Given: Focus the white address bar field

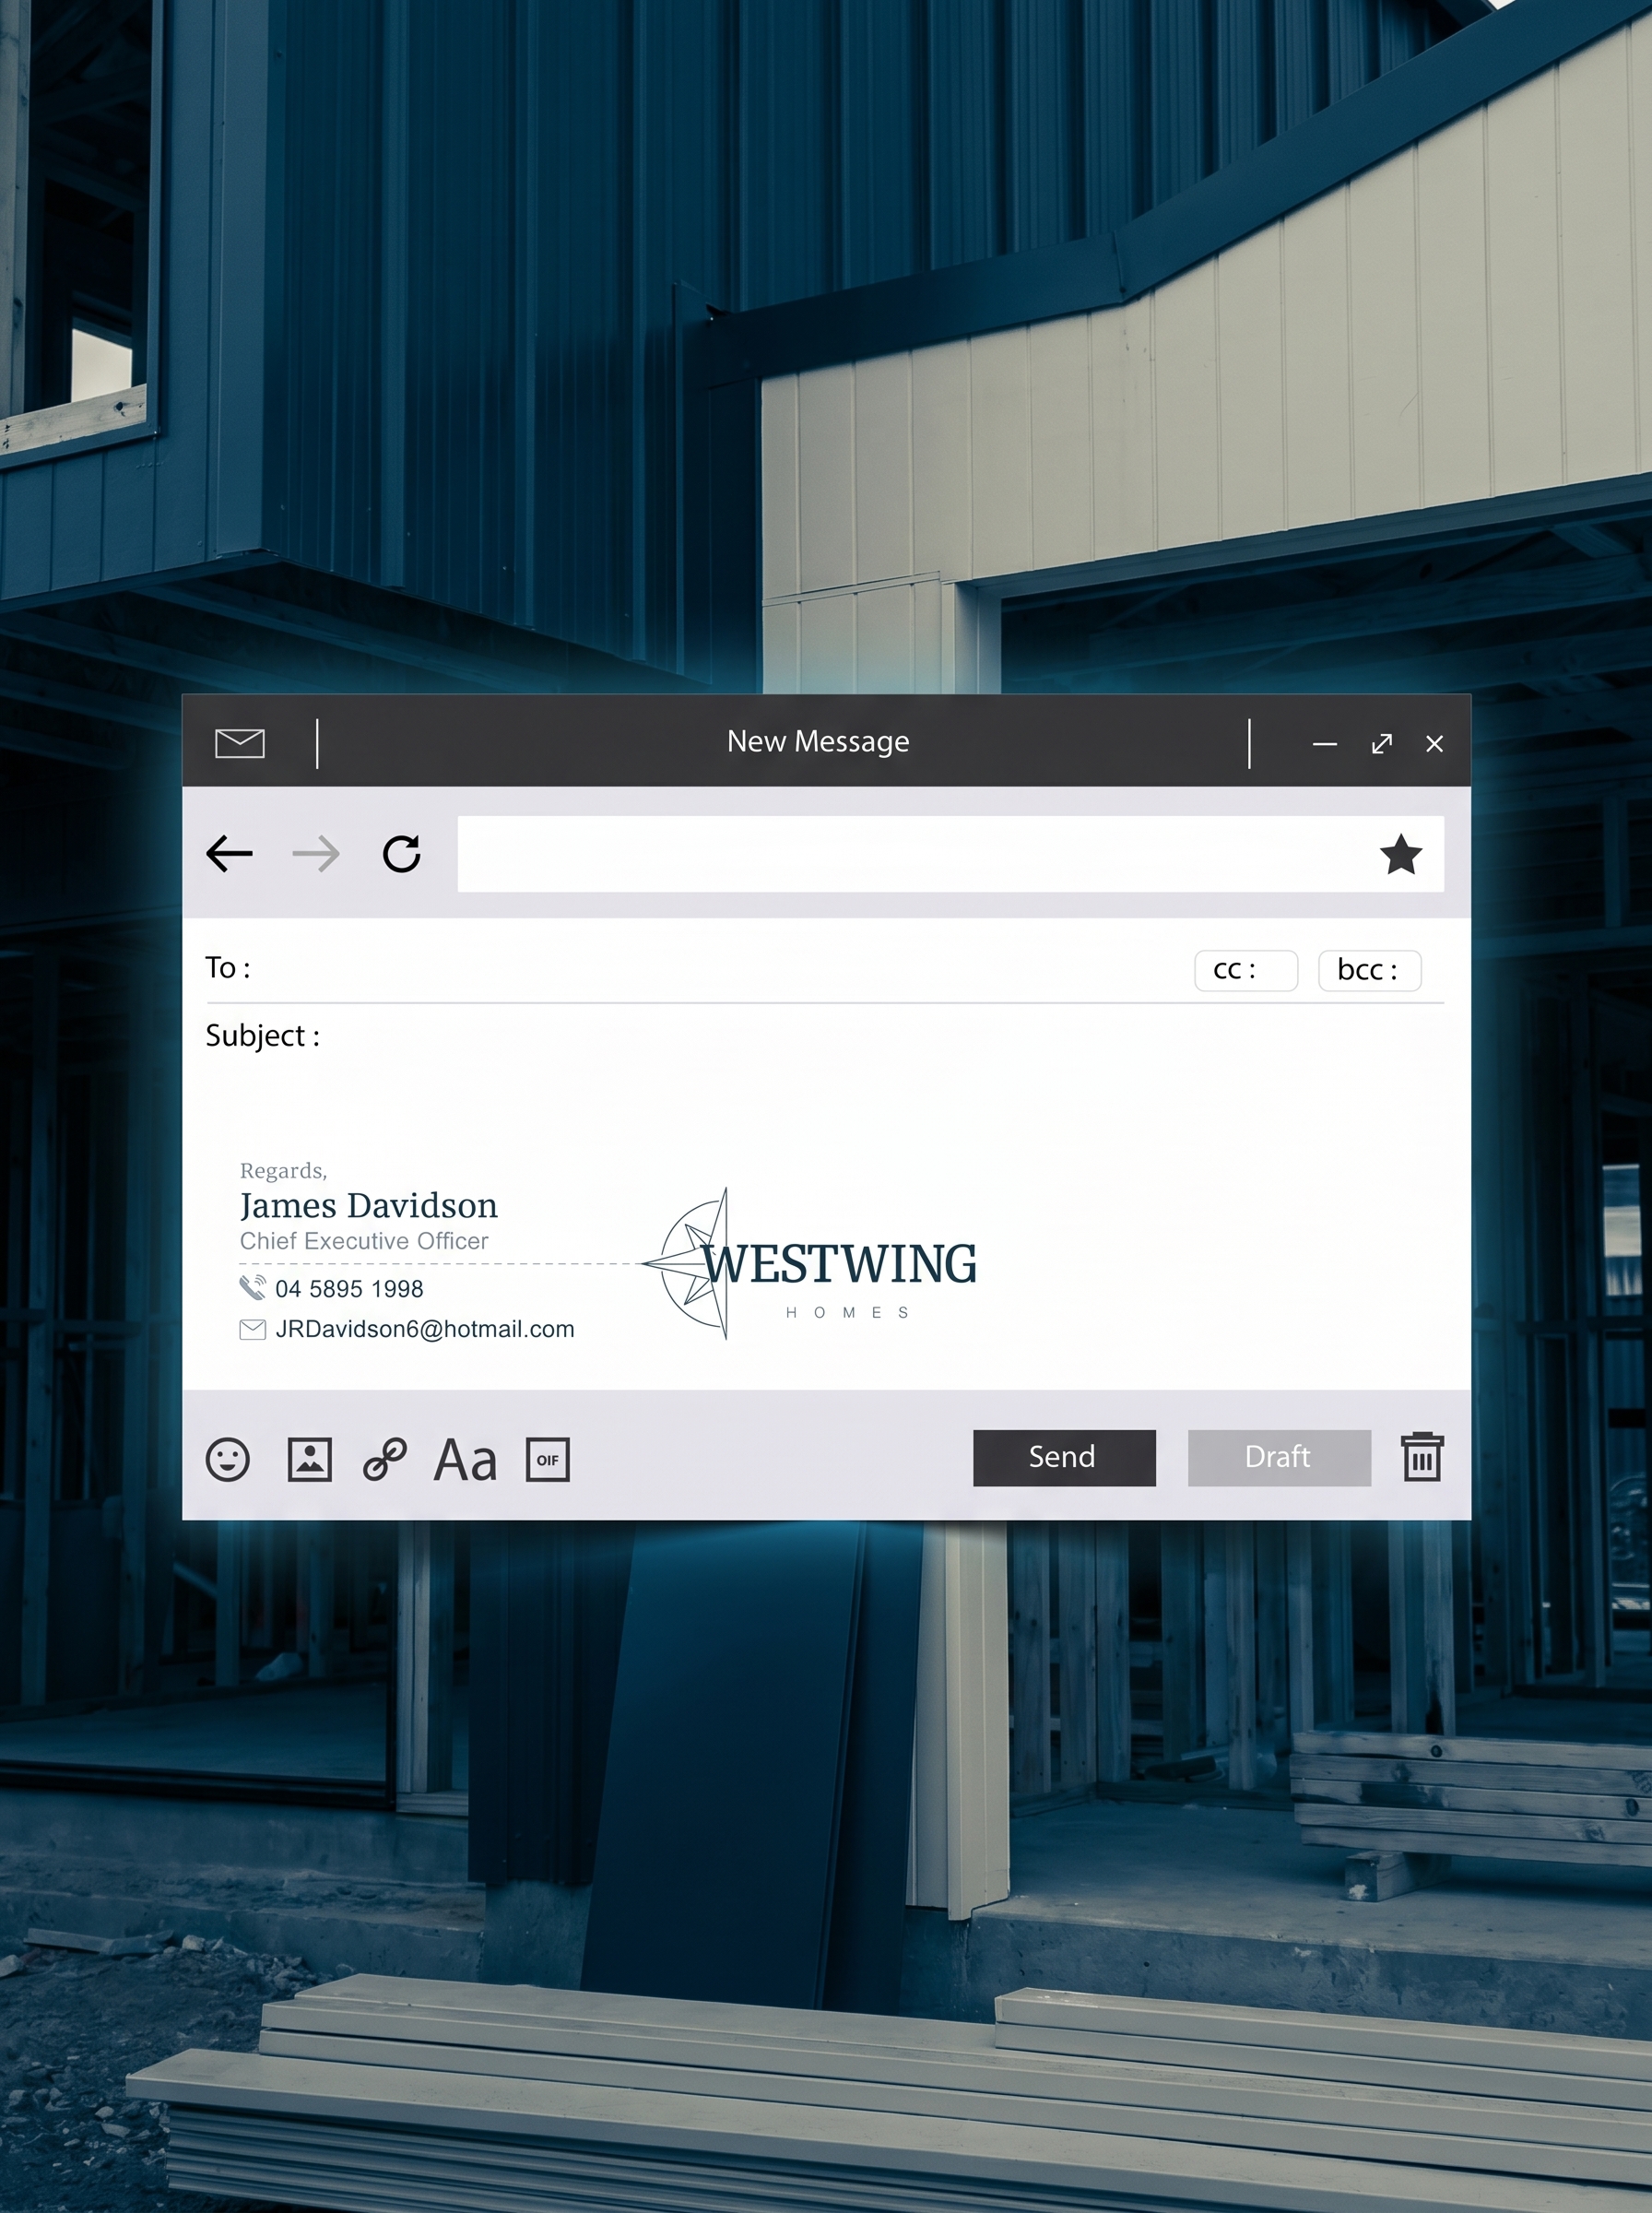Looking at the screenshot, I should 915,854.
